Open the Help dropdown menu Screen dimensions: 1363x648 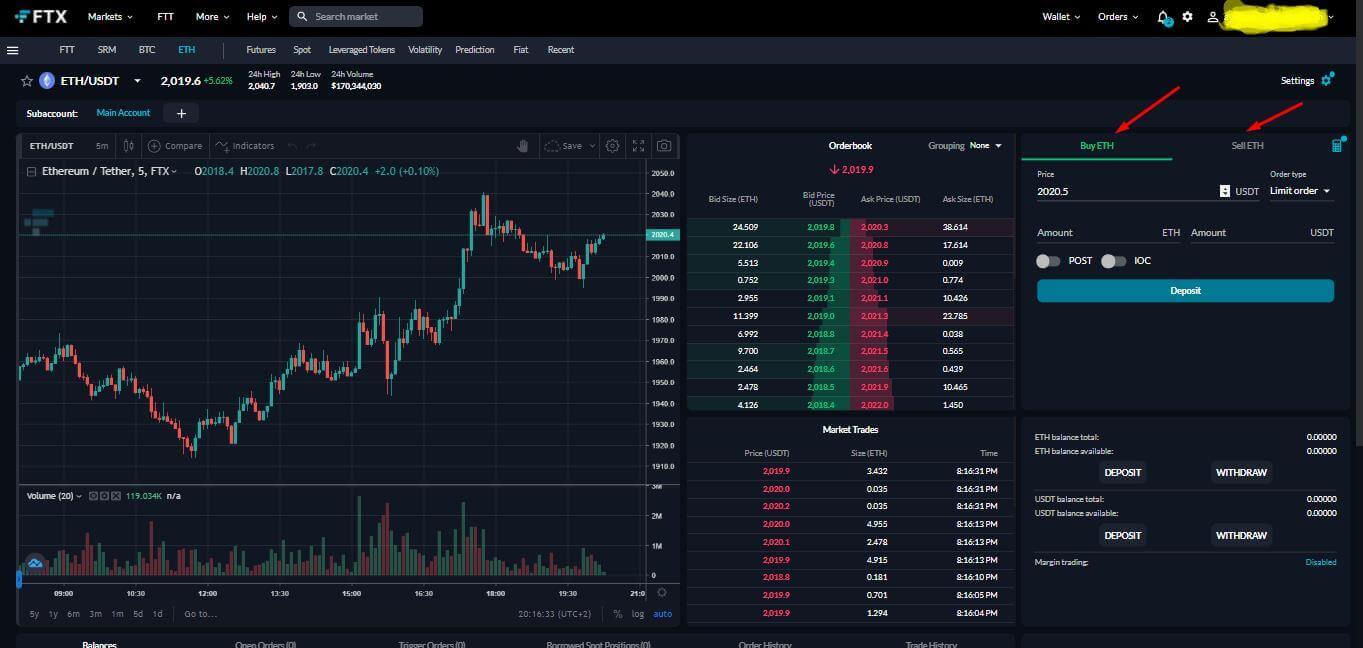(x=262, y=17)
